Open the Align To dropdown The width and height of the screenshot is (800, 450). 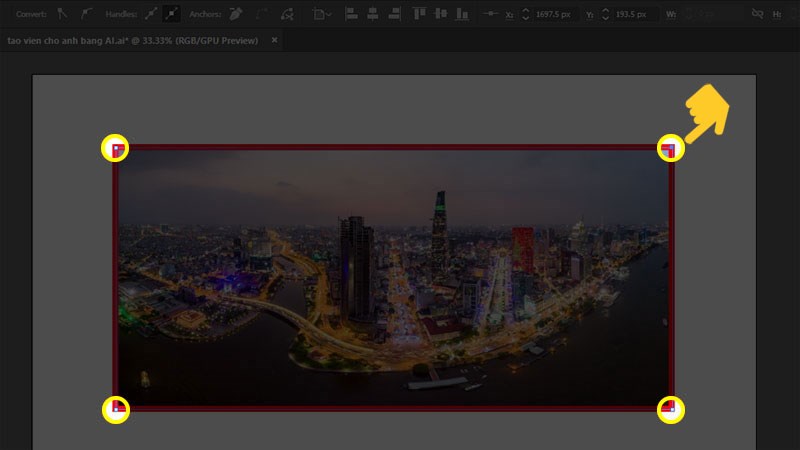pos(323,14)
